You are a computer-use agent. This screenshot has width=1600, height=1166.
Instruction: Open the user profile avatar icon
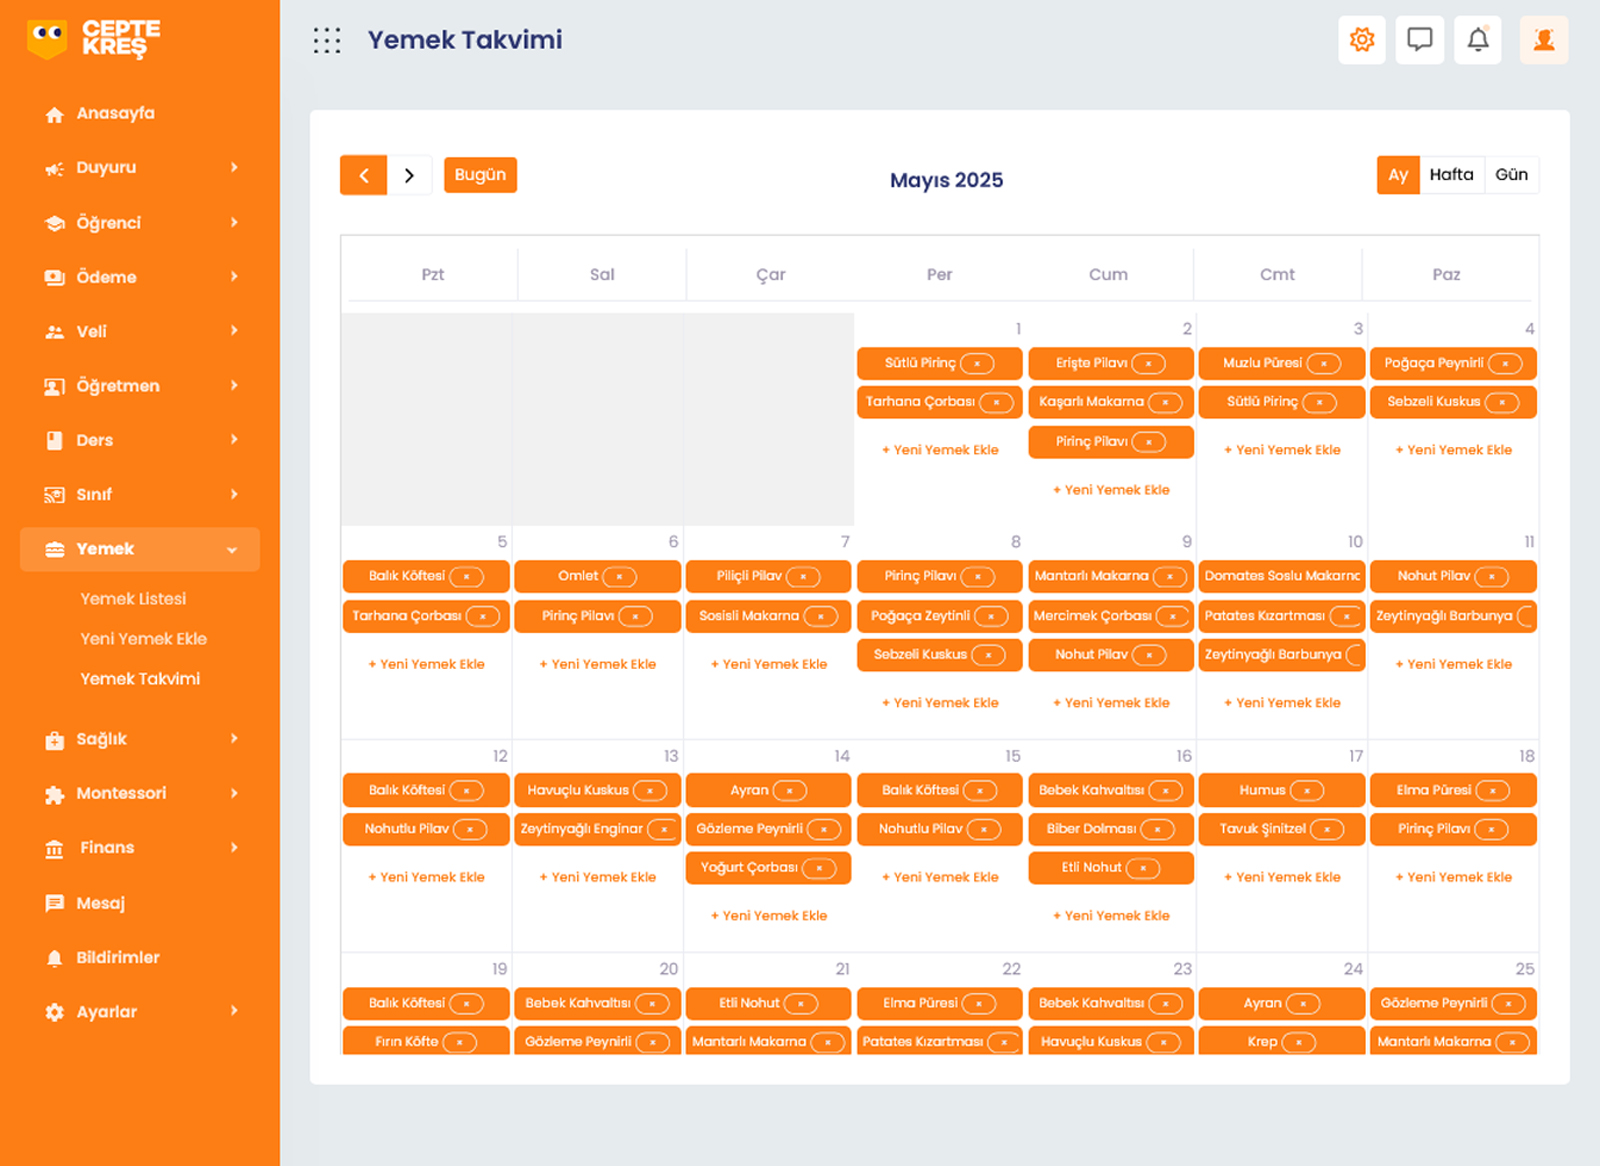coord(1543,40)
